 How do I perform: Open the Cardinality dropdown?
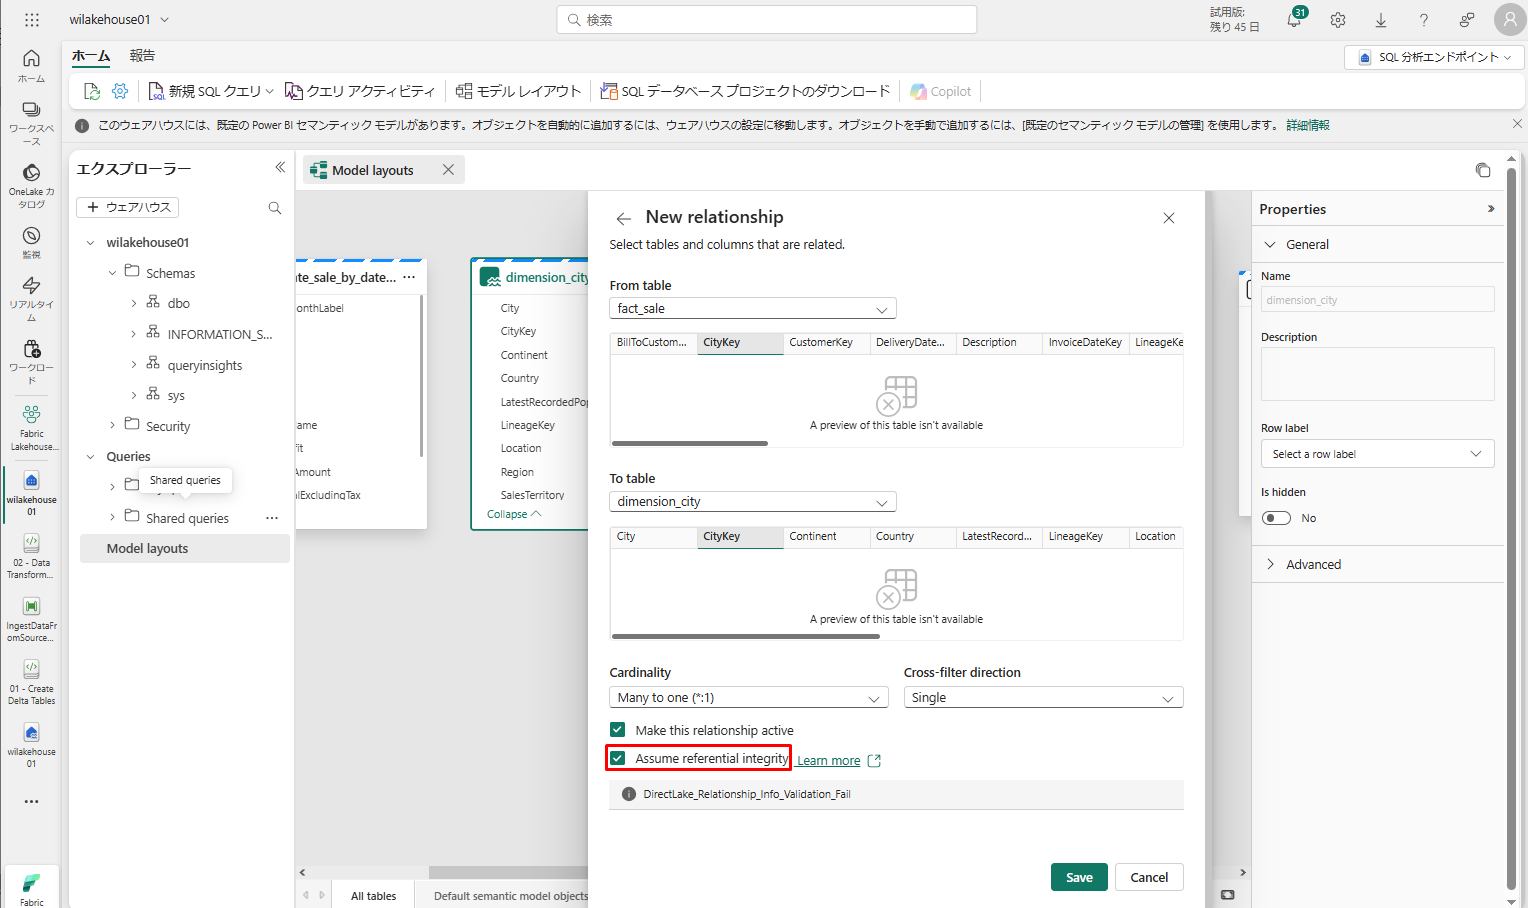748,698
